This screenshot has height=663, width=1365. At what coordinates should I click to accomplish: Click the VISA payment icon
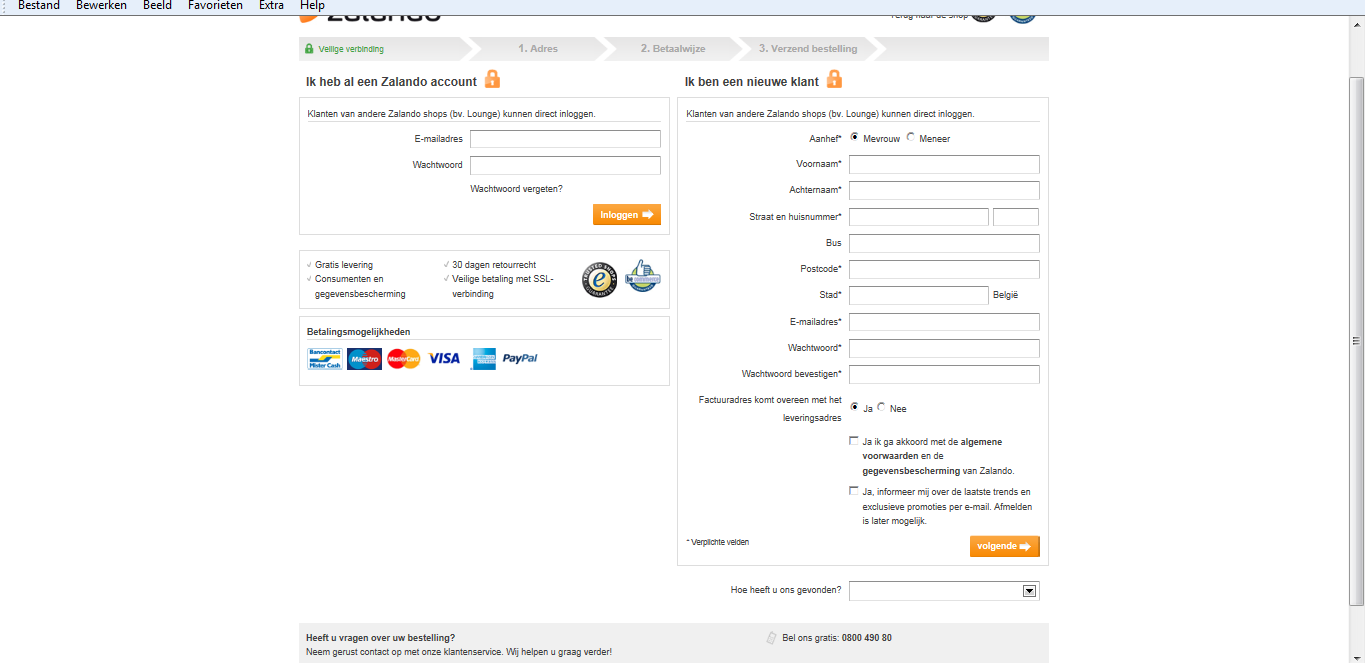(x=443, y=358)
